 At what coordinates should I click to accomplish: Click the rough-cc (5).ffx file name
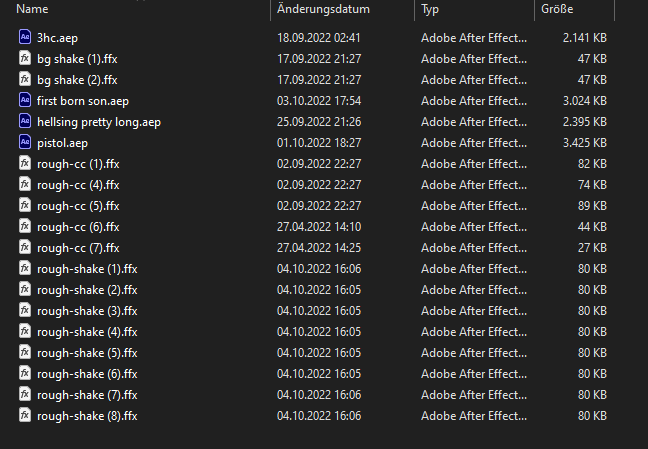78,205
